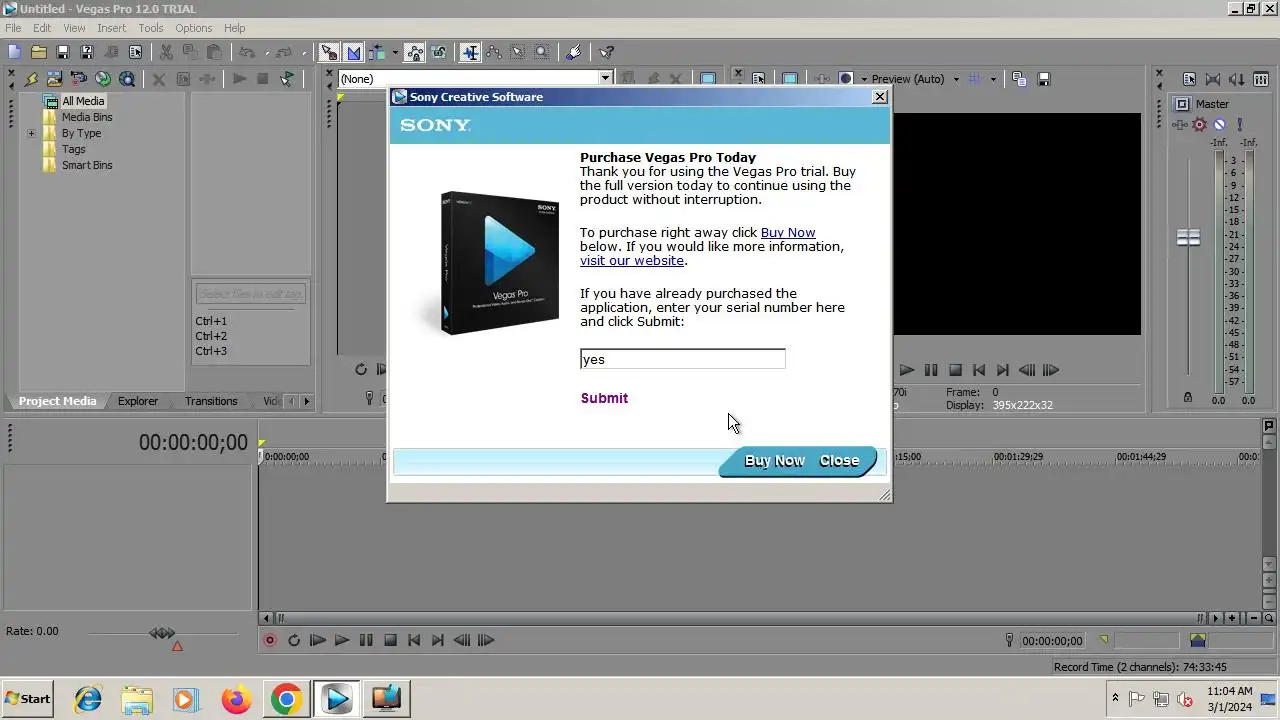
Task: Toggle the Master fader lock icon
Action: [x=1188, y=398]
